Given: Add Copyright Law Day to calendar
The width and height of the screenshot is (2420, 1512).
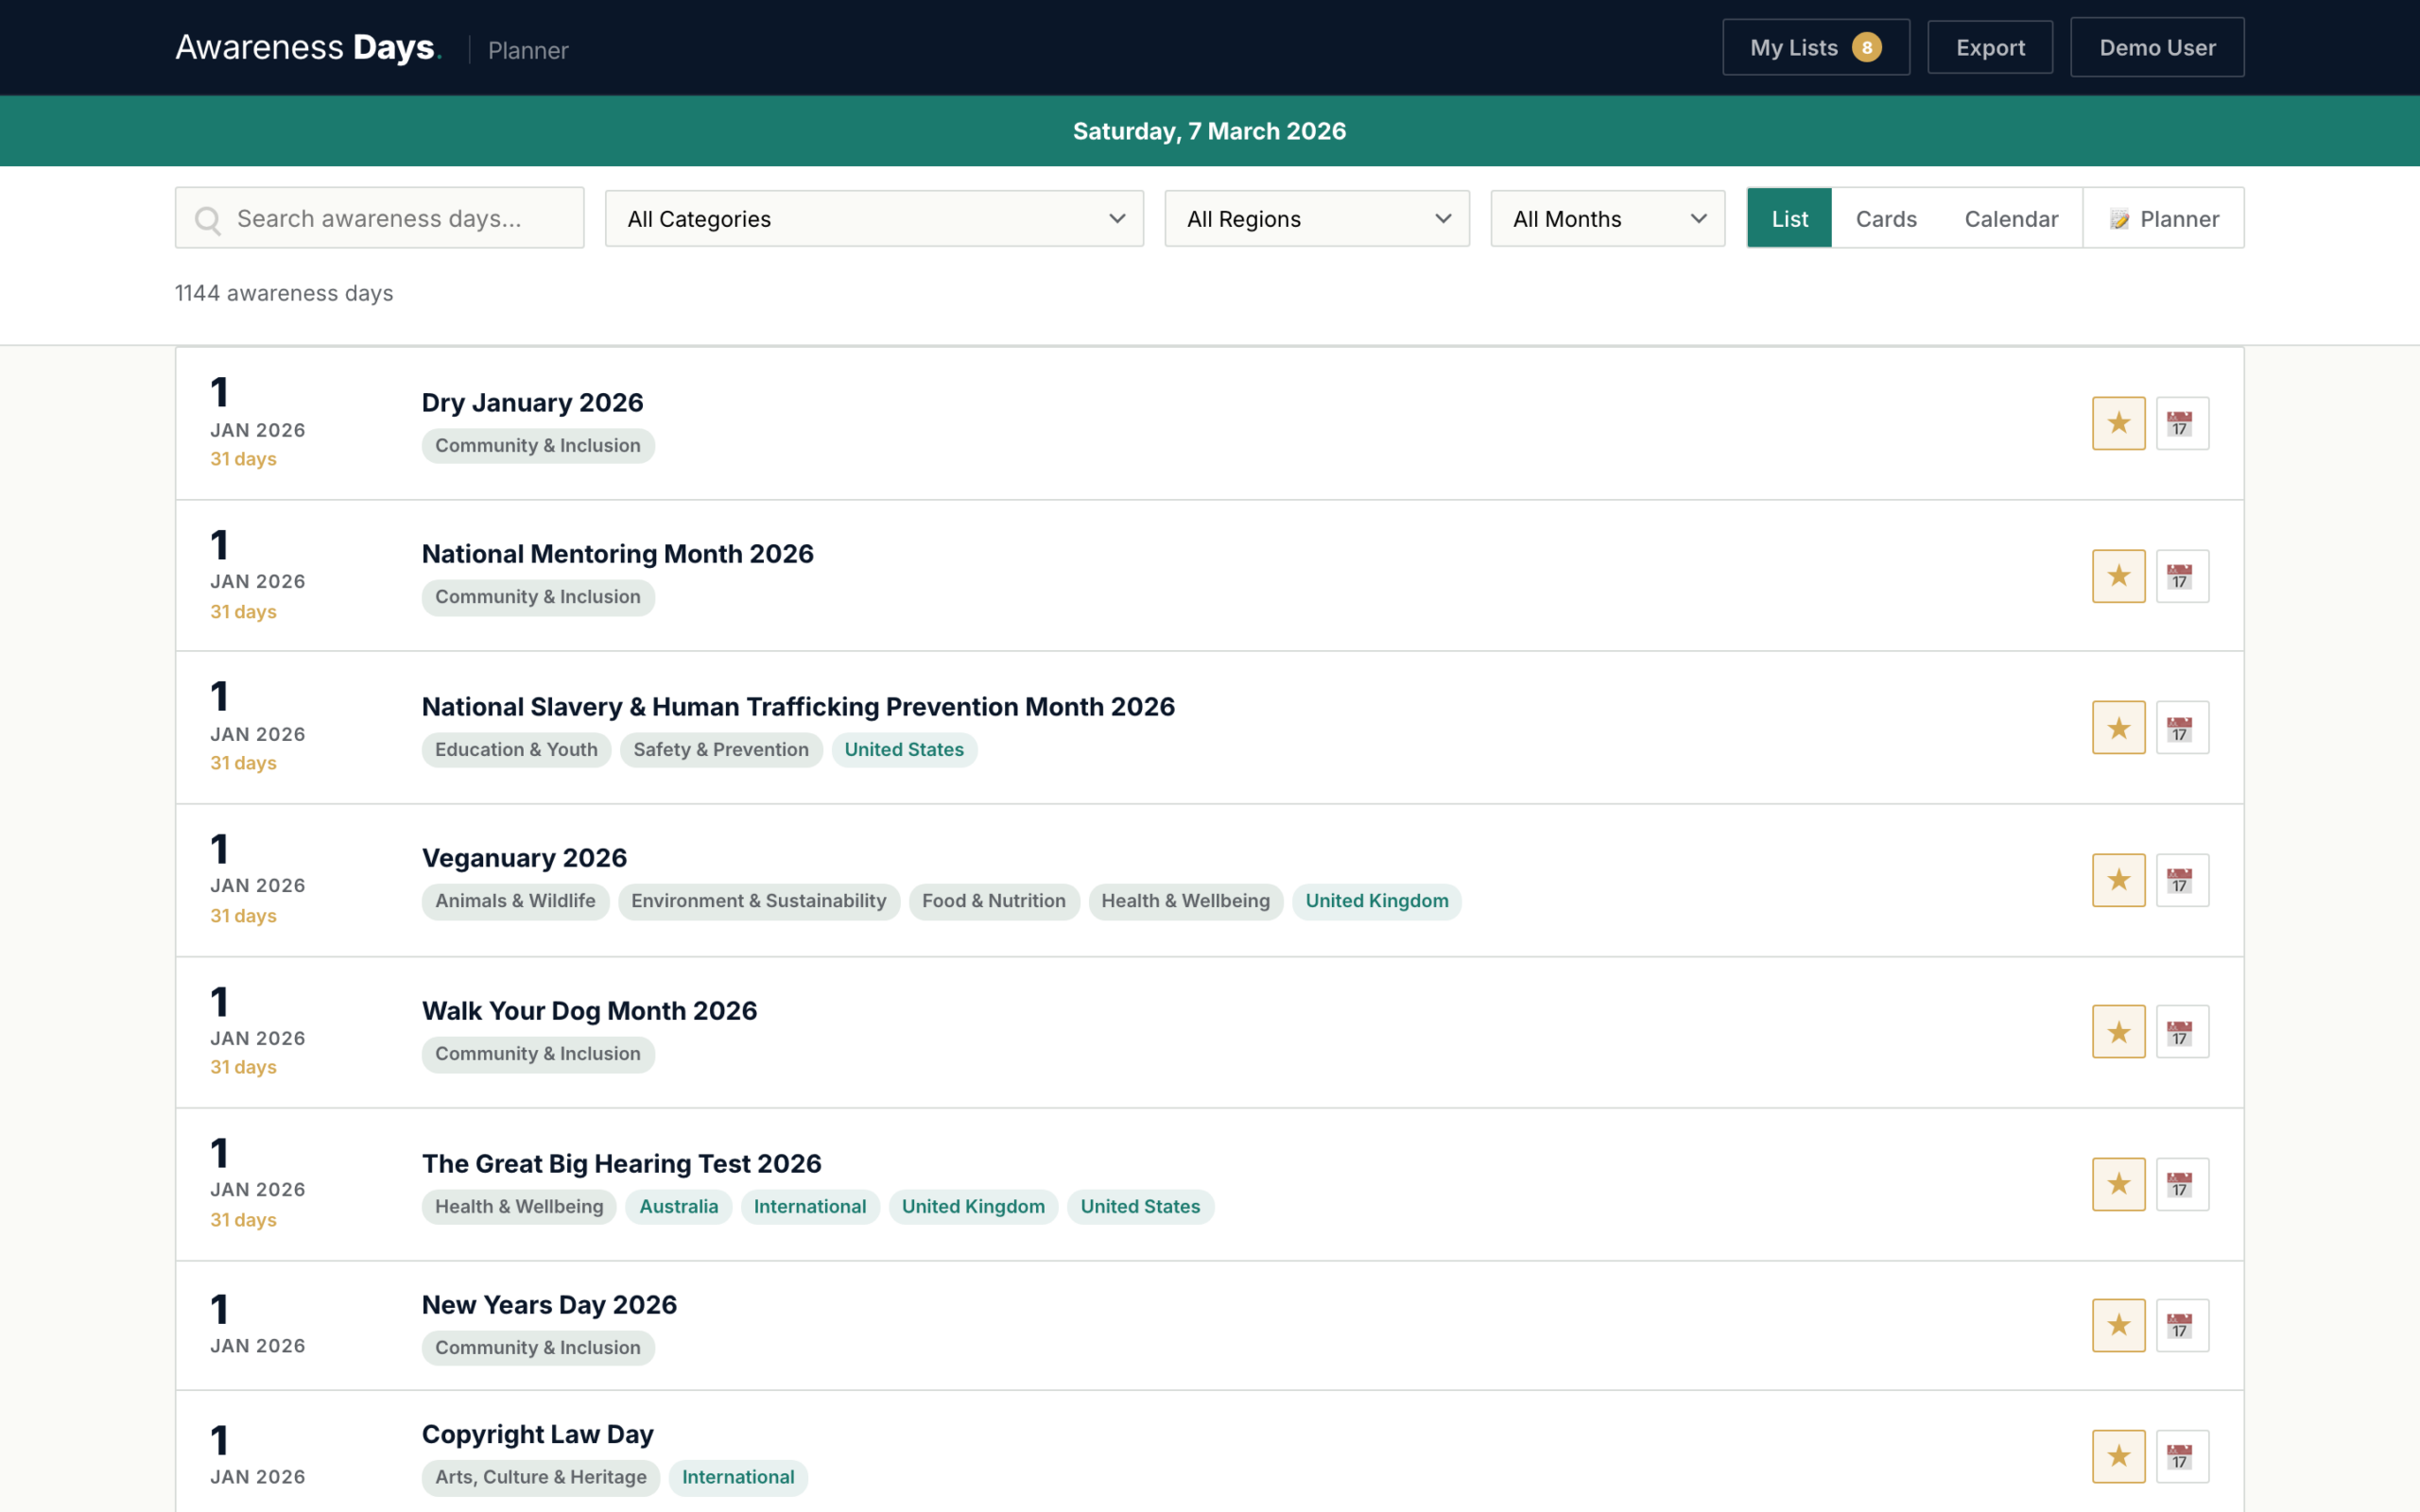Looking at the screenshot, I should point(2181,1456).
